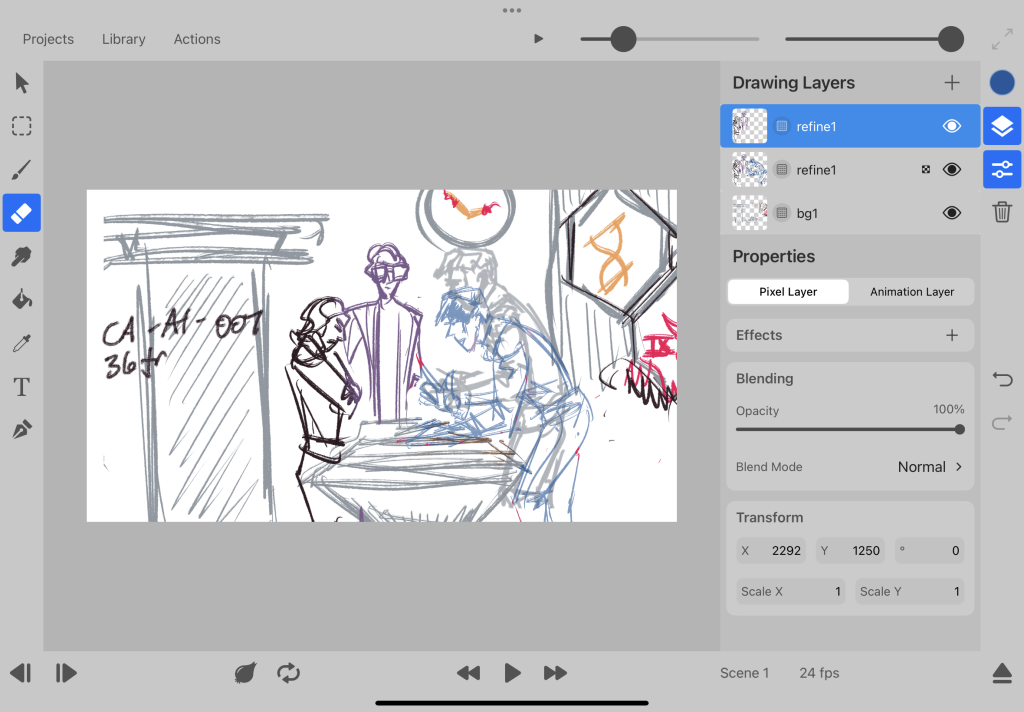Toggle onion skinning with the onion icon
This screenshot has height=712, width=1024.
(245, 673)
